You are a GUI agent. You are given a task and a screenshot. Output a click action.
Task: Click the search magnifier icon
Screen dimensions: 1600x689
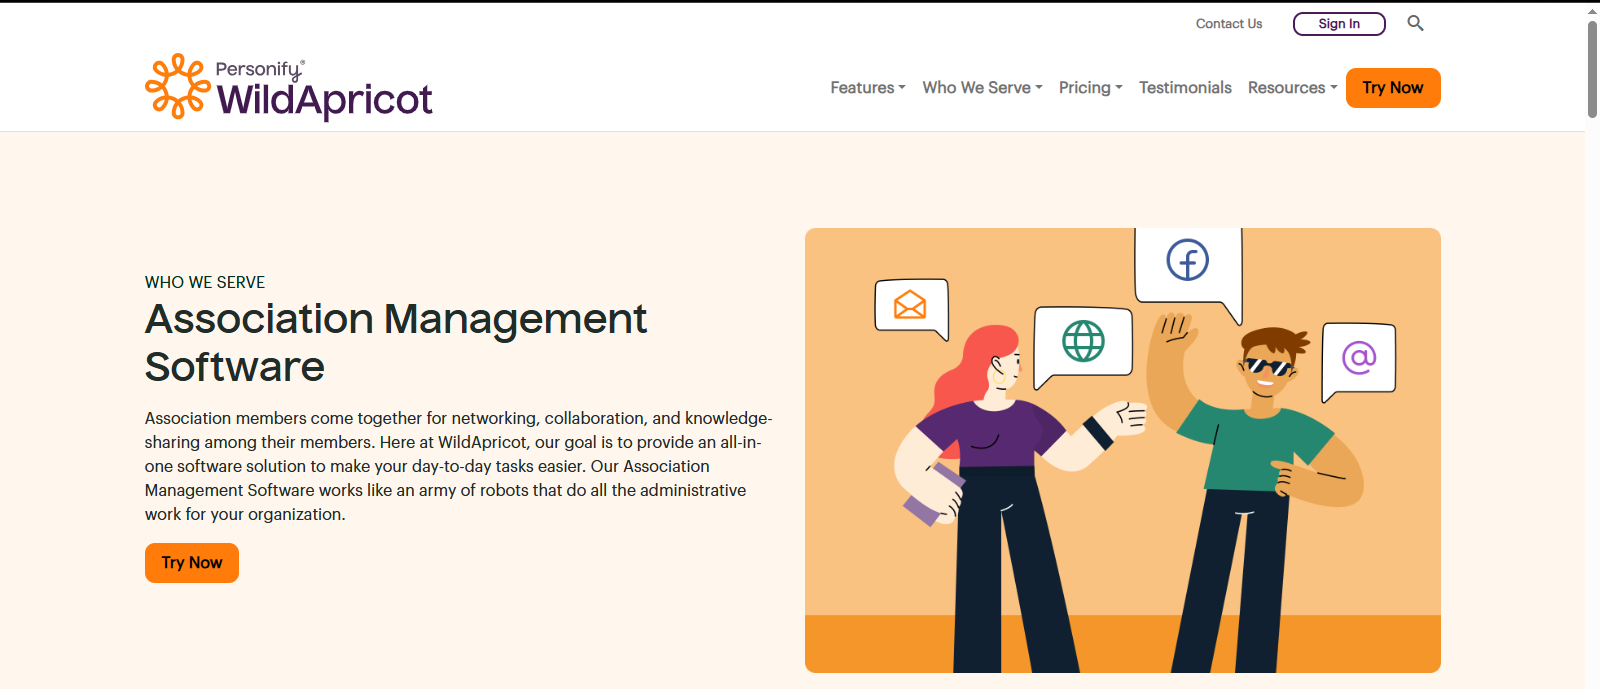[x=1415, y=23]
